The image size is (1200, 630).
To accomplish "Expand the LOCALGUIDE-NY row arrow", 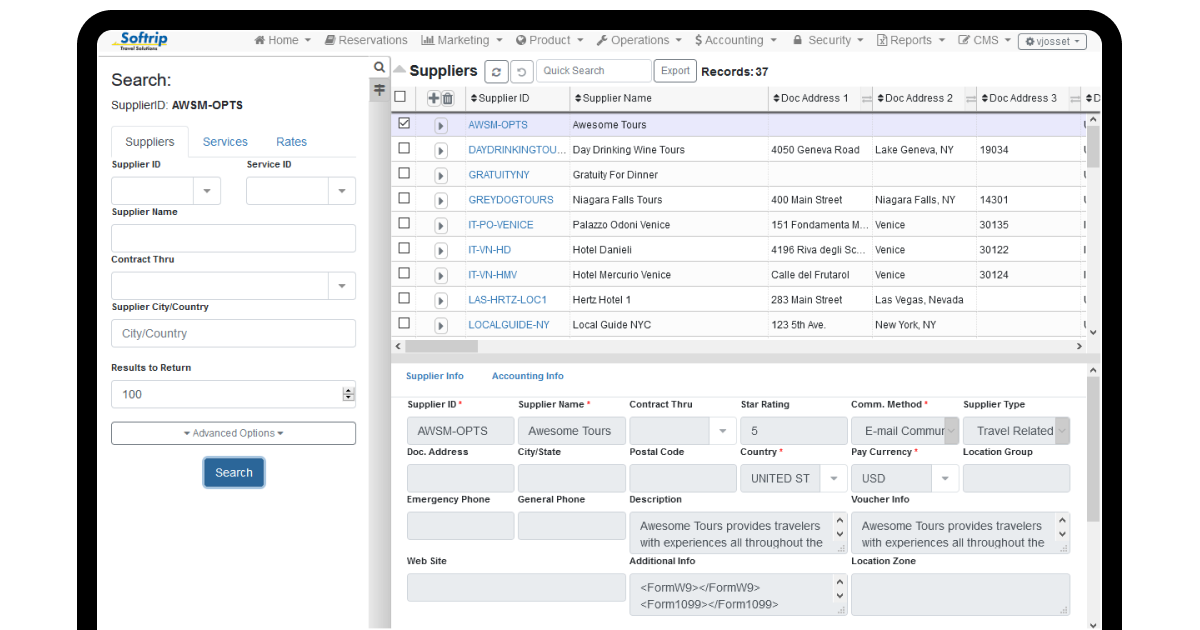I will (440, 326).
